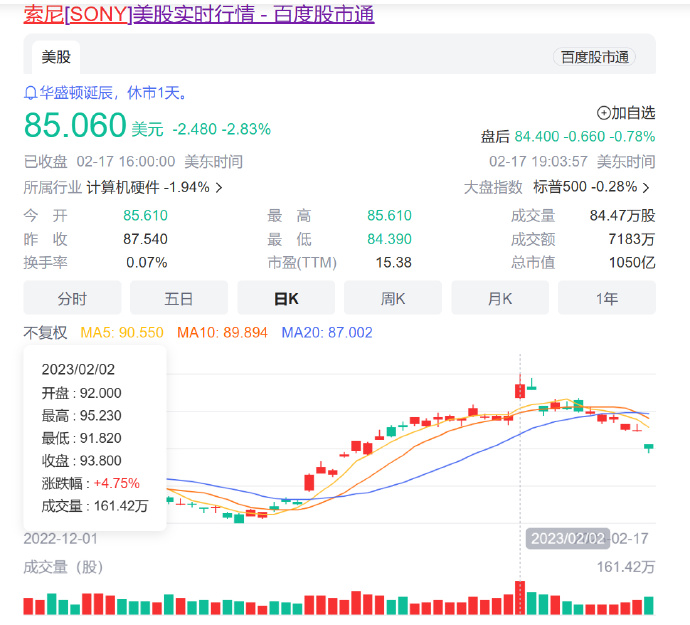The width and height of the screenshot is (690, 625).
Task: Click the 换手率 value 0.07%
Action: point(147,263)
